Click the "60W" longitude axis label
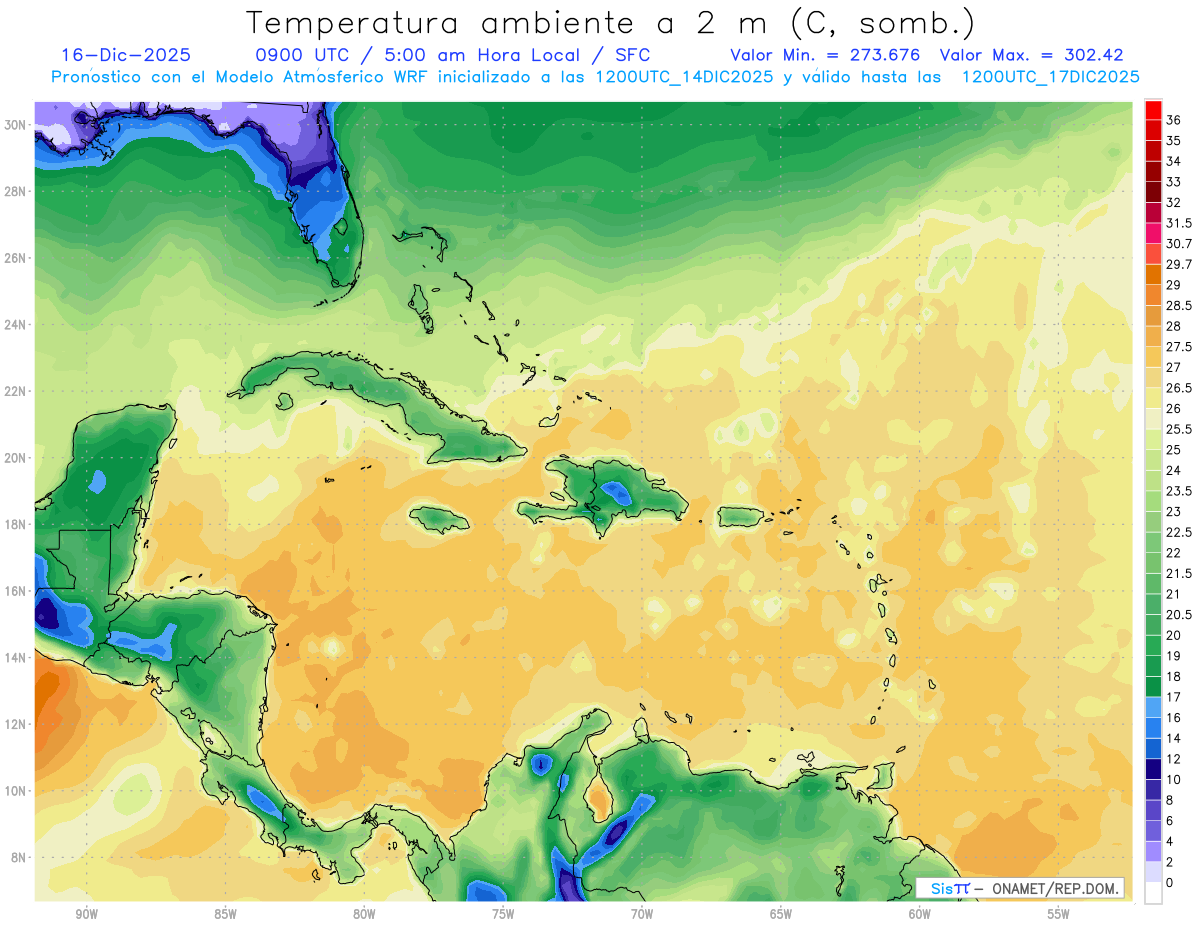Image resolution: width=1200 pixels, height=927 pixels. pyautogui.click(x=920, y=914)
